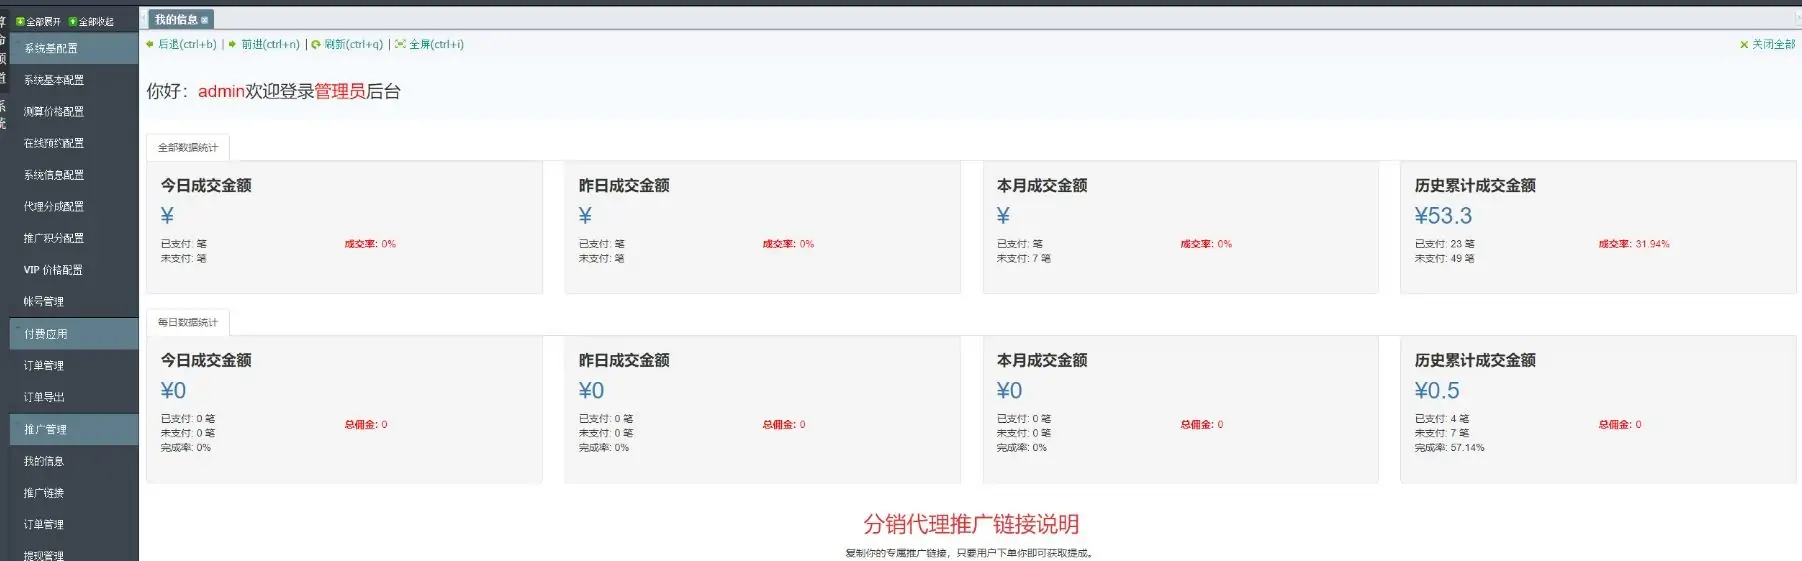The image size is (1802, 561).
Task: Click the 分销代理推广链接说明 heading
Action: coord(971,524)
